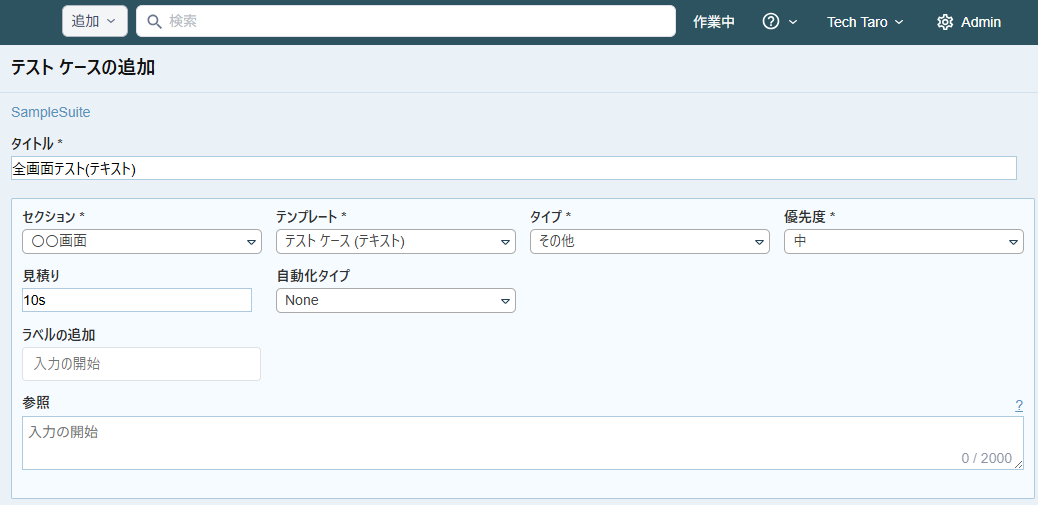This screenshot has height=505, width=1038.
Task: Click the help question mark icon
Action: point(771,21)
